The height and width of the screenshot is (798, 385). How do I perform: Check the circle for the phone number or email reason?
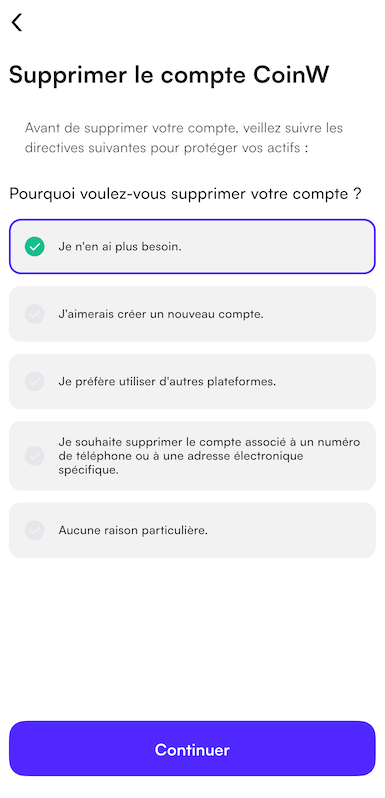pyautogui.click(x=35, y=456)
